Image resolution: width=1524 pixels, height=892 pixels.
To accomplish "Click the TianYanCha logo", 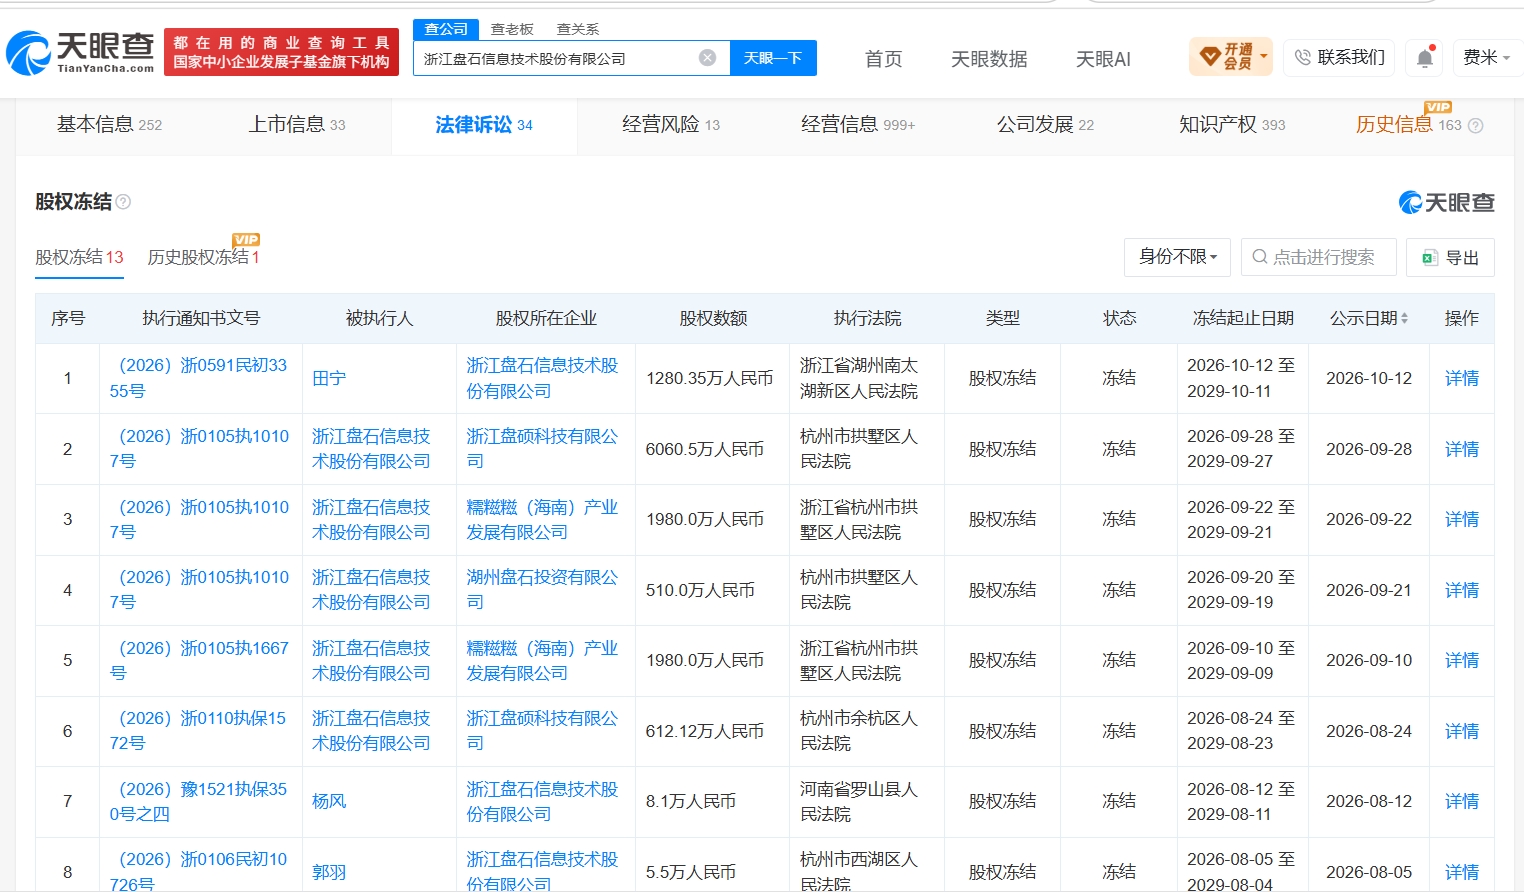I will tap(81, 52).
